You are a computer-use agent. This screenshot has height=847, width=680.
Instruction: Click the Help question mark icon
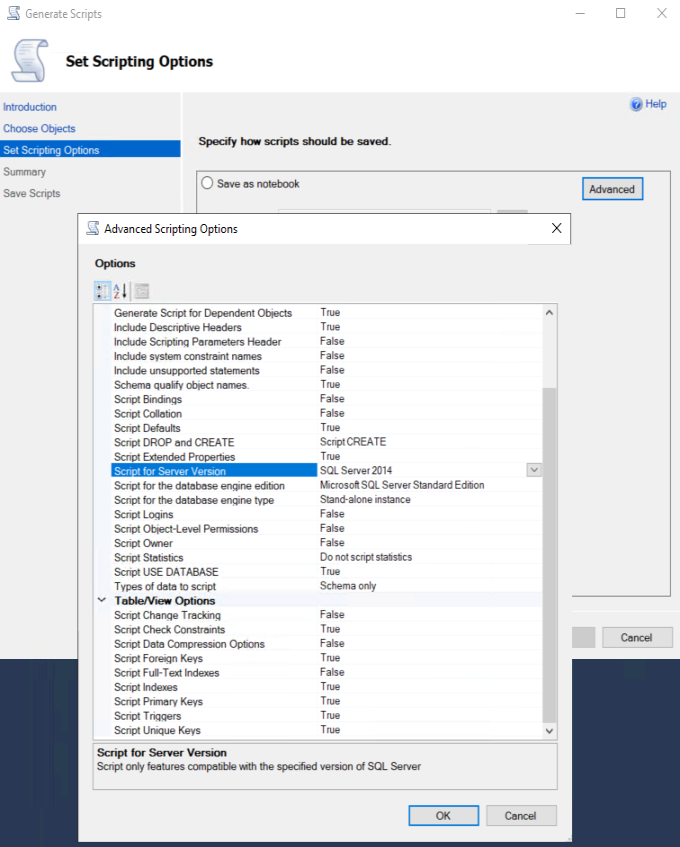[636, 104]
